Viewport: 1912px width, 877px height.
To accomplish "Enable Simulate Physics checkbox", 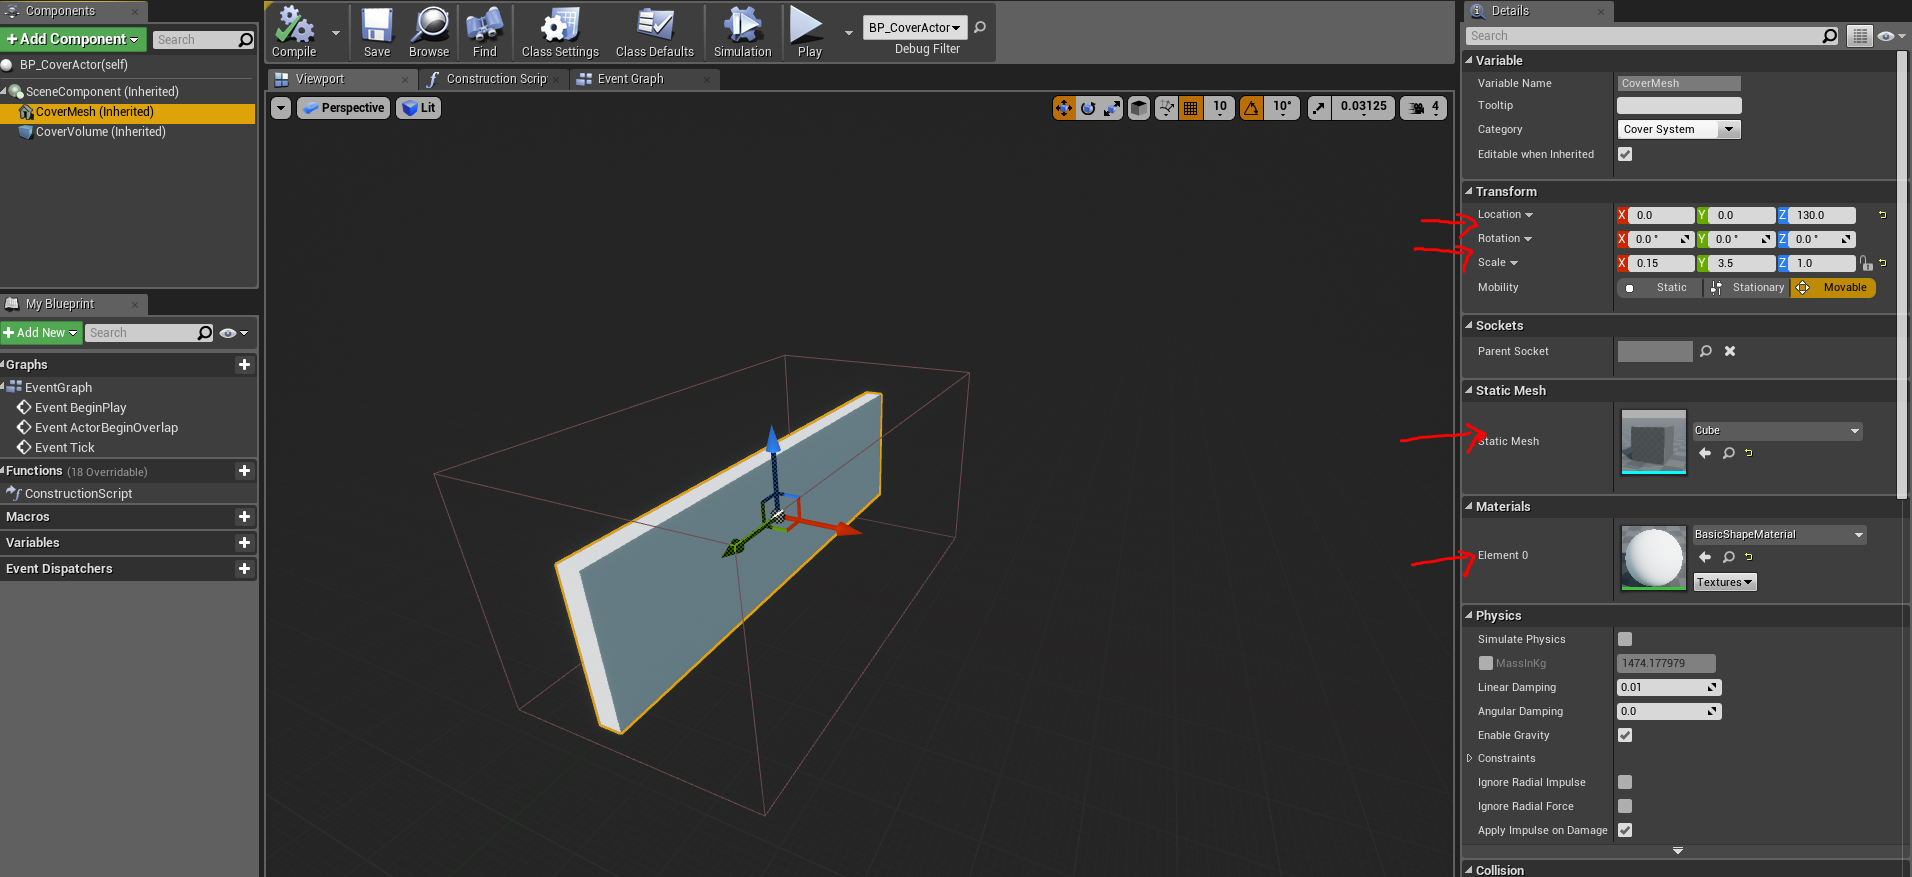I will 1625,639.
